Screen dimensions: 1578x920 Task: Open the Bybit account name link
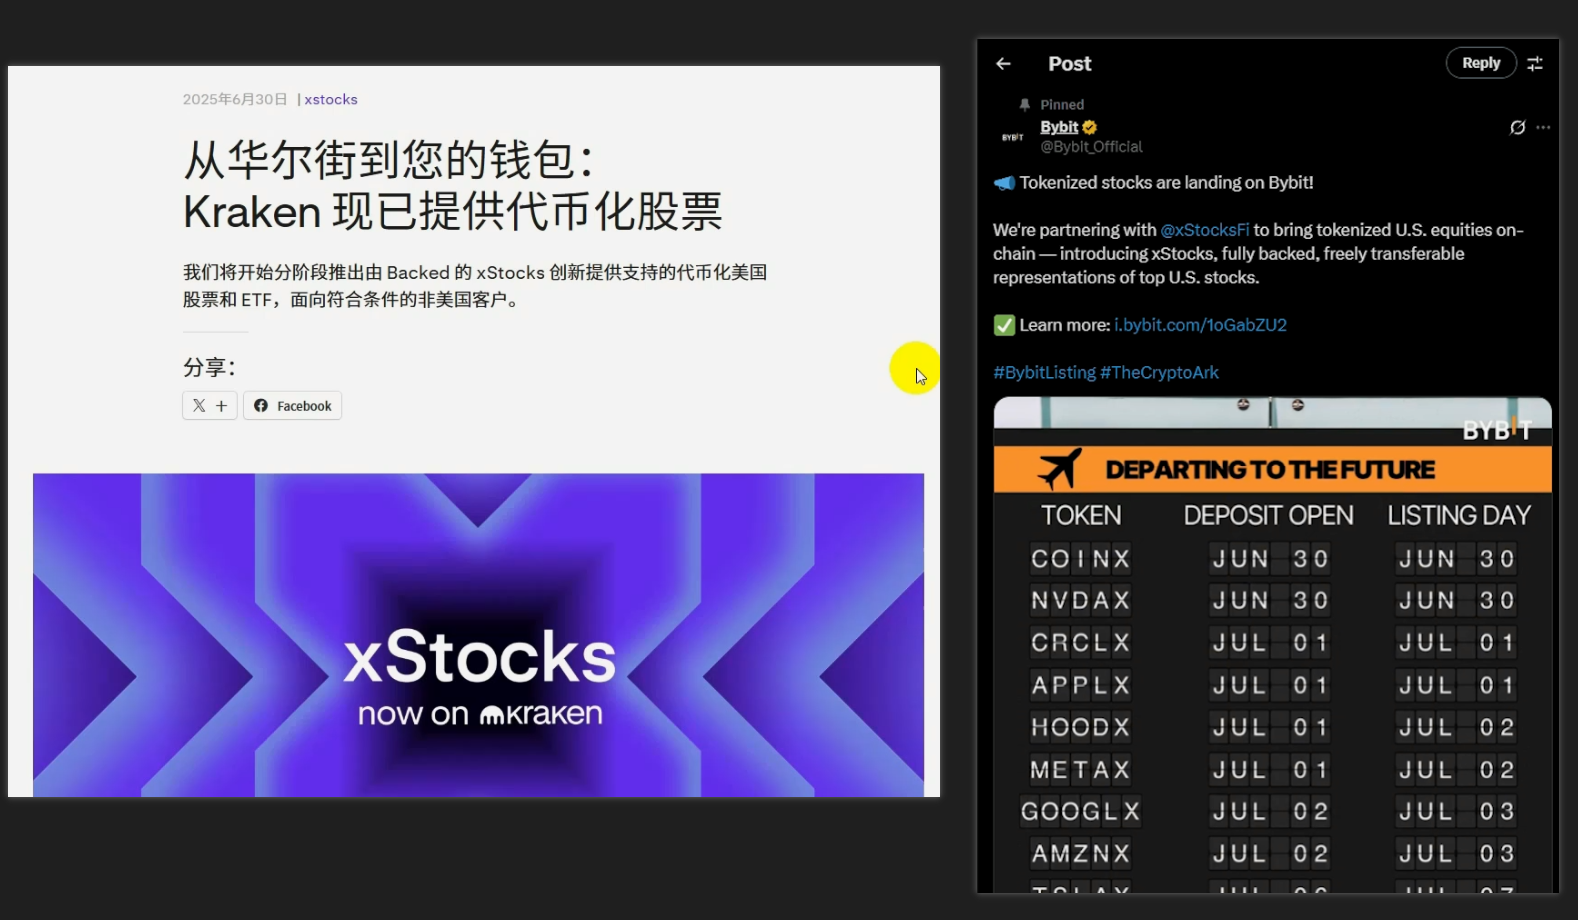pos(1059,127)
